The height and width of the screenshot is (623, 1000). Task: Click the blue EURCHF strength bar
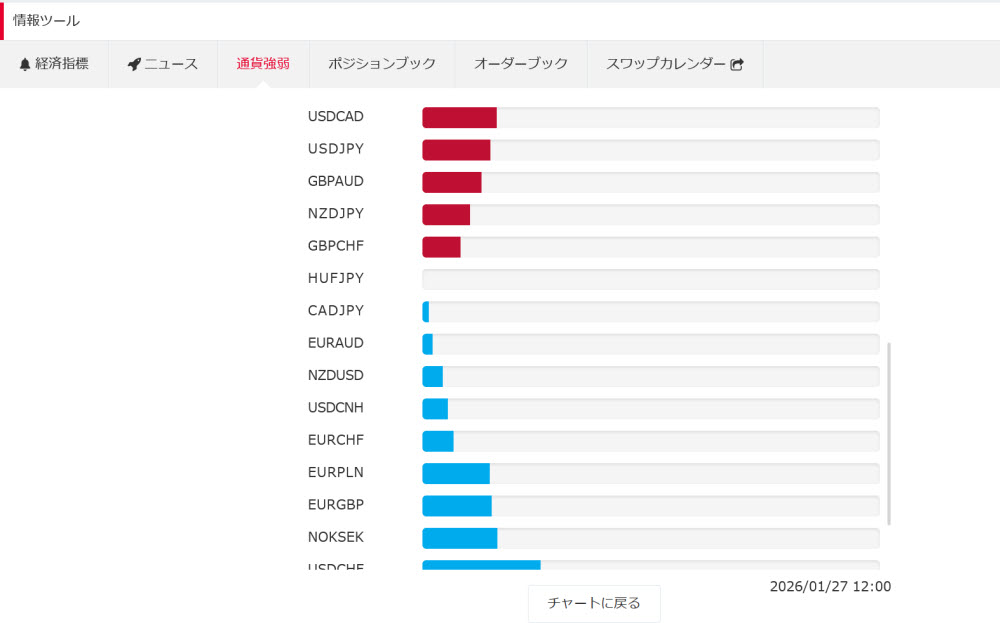pos(438,441)
